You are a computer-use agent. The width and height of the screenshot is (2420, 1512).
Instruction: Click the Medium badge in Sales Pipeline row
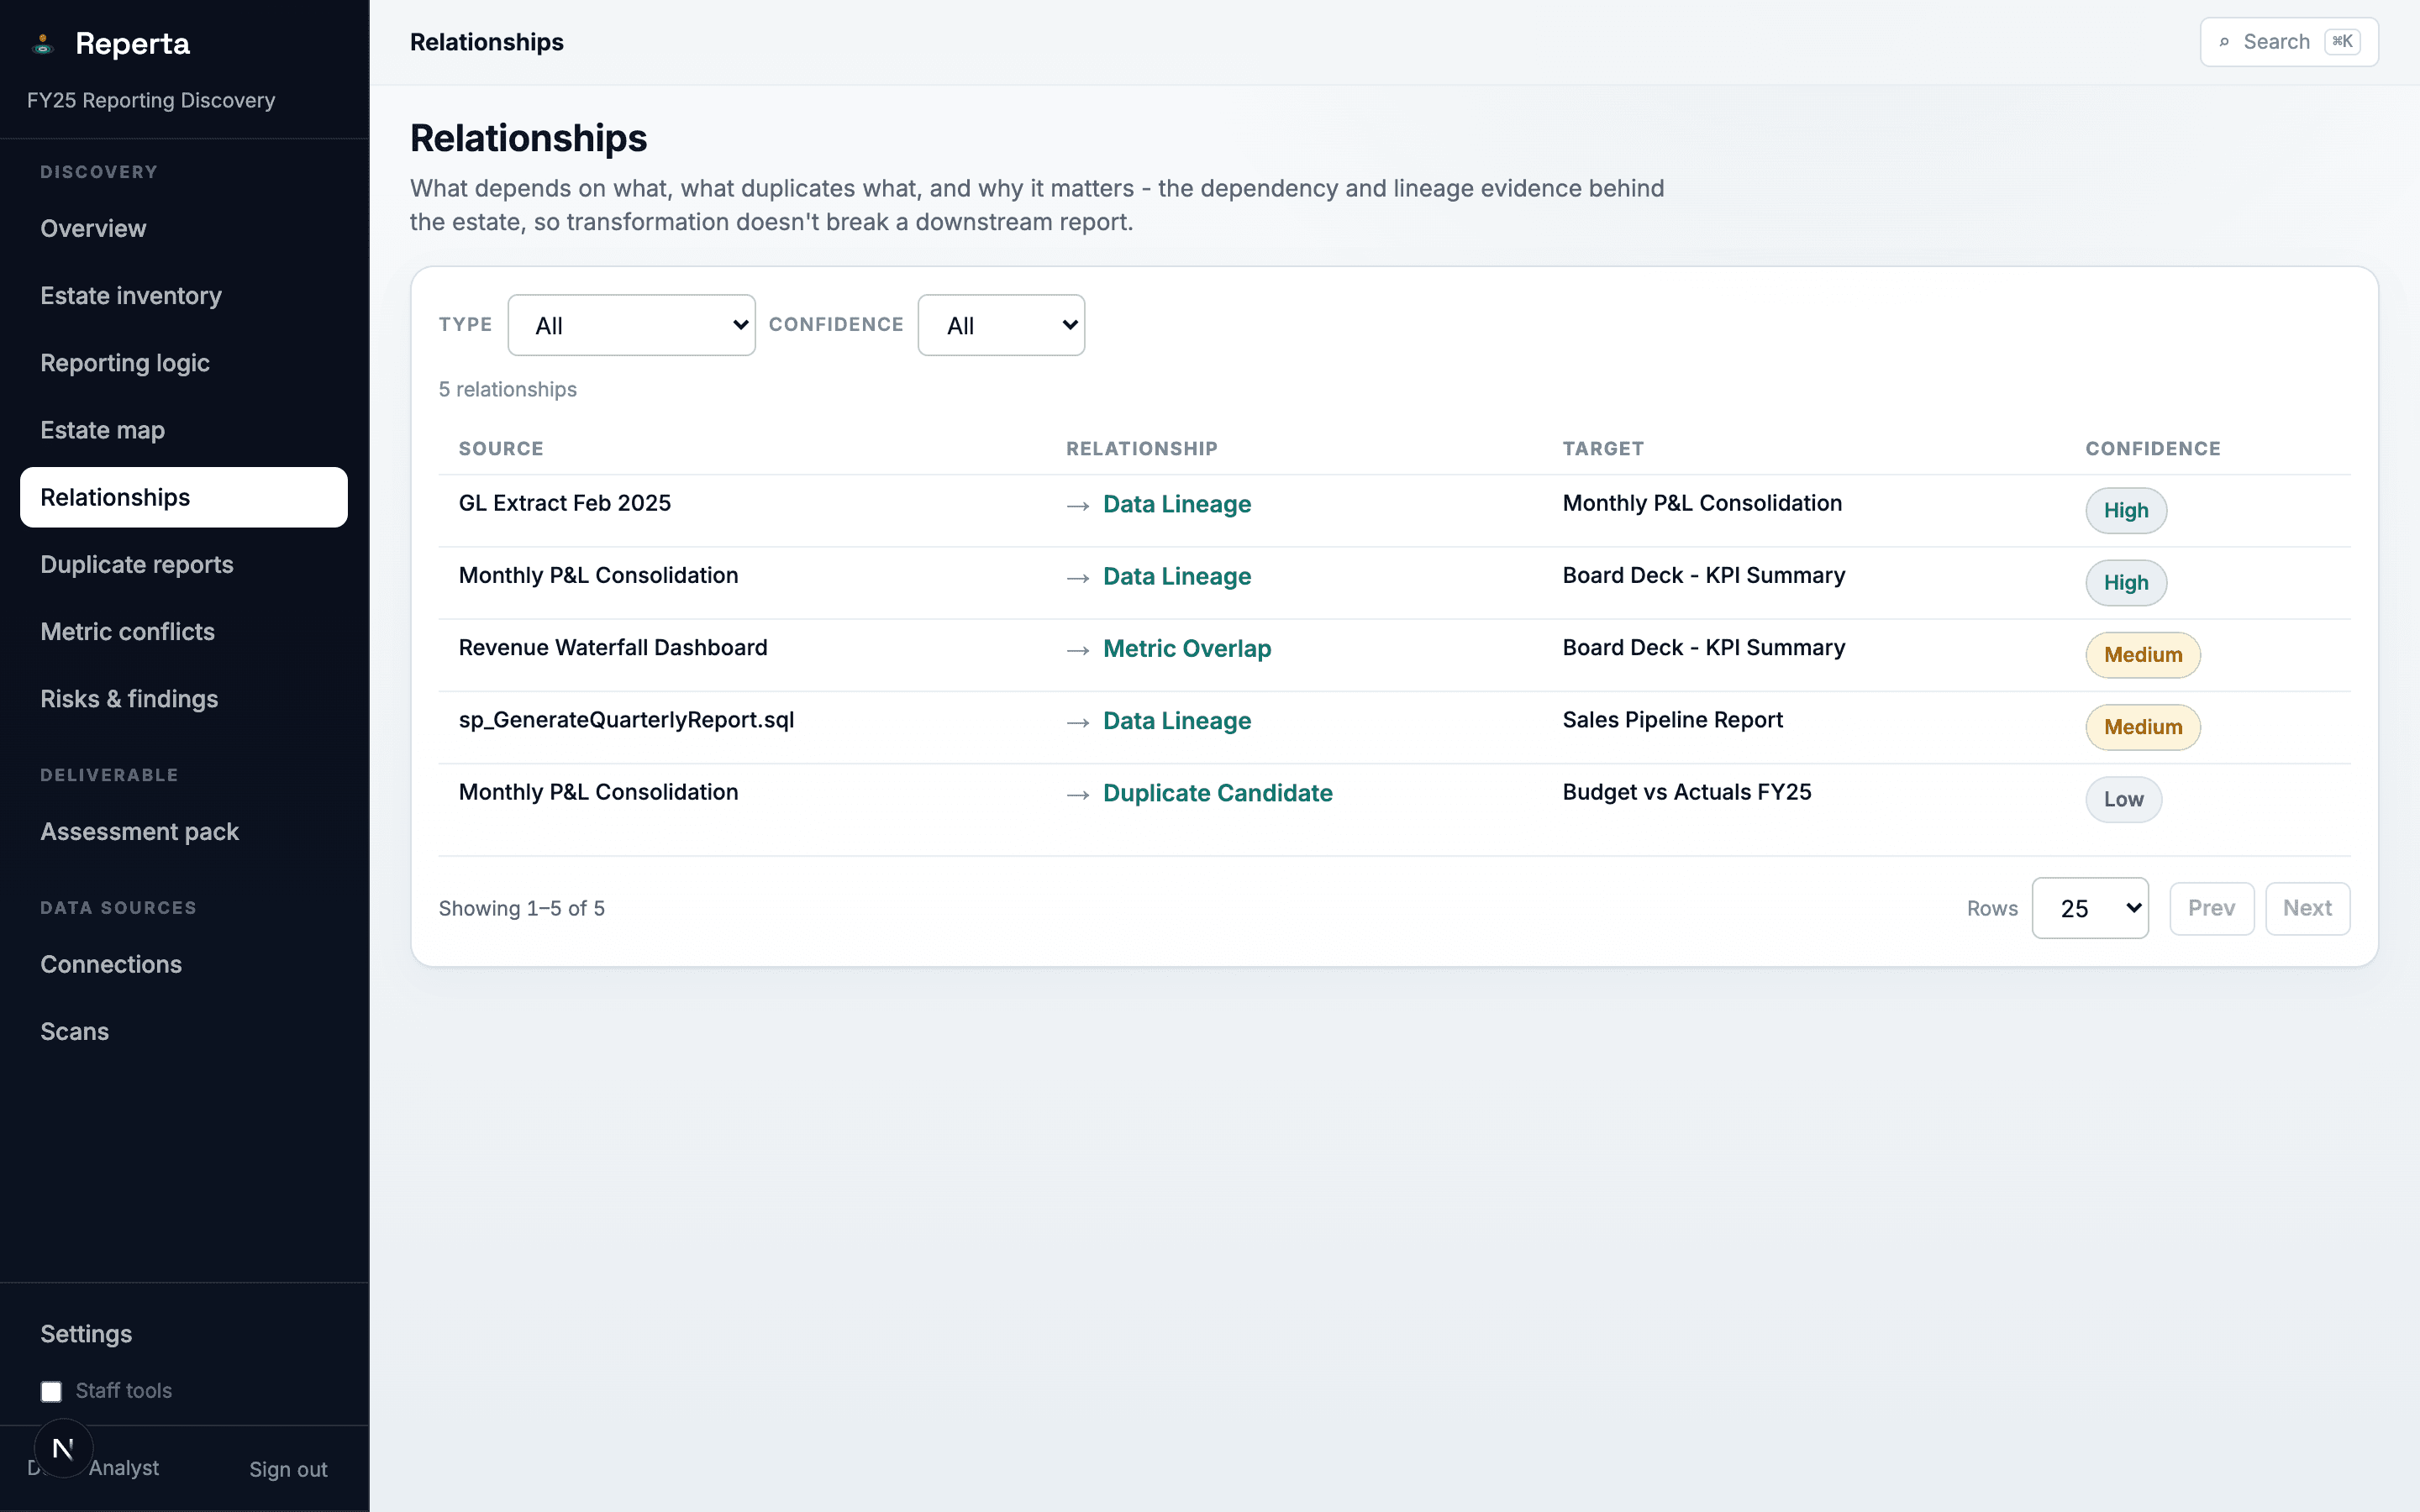2142,727
